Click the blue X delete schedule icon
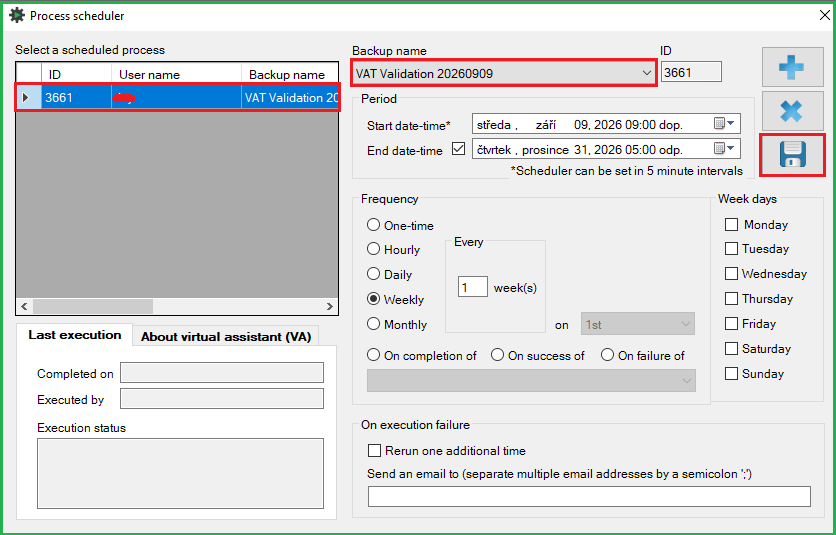This screenshot has width=836, height=535. pyautogui.click(x=792, y=111)
